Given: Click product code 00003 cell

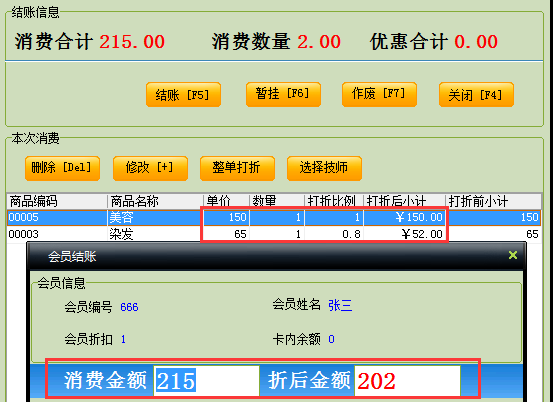Looking at the screenshot, I should pyautogui.click(x=57, y=234).
